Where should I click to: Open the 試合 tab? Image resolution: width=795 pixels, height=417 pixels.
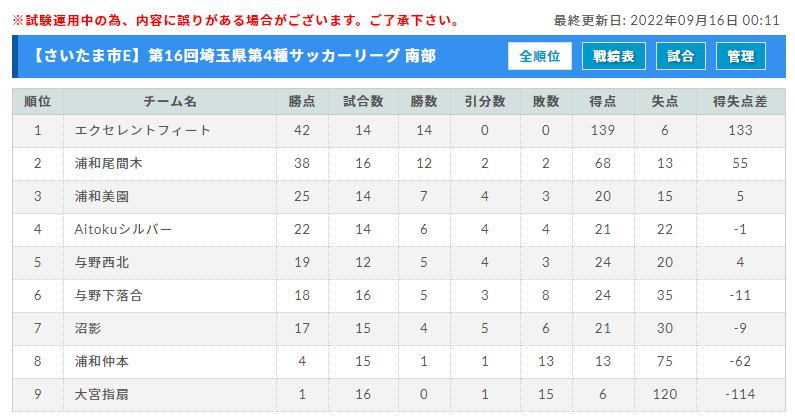pos(680,56)
